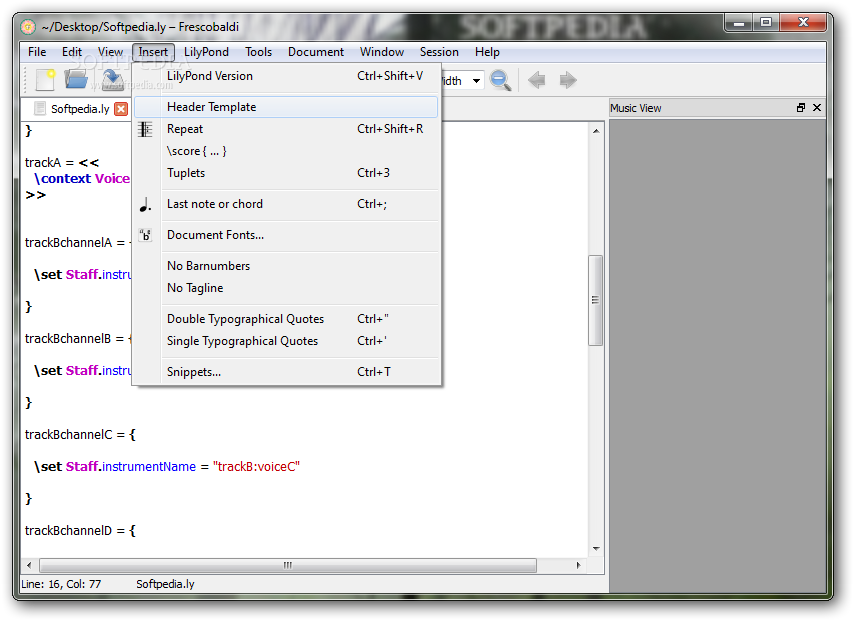Click the vertical scrollbar up arrow
The height and width of the screenshot is (621, 854).
tap(596, 131)
